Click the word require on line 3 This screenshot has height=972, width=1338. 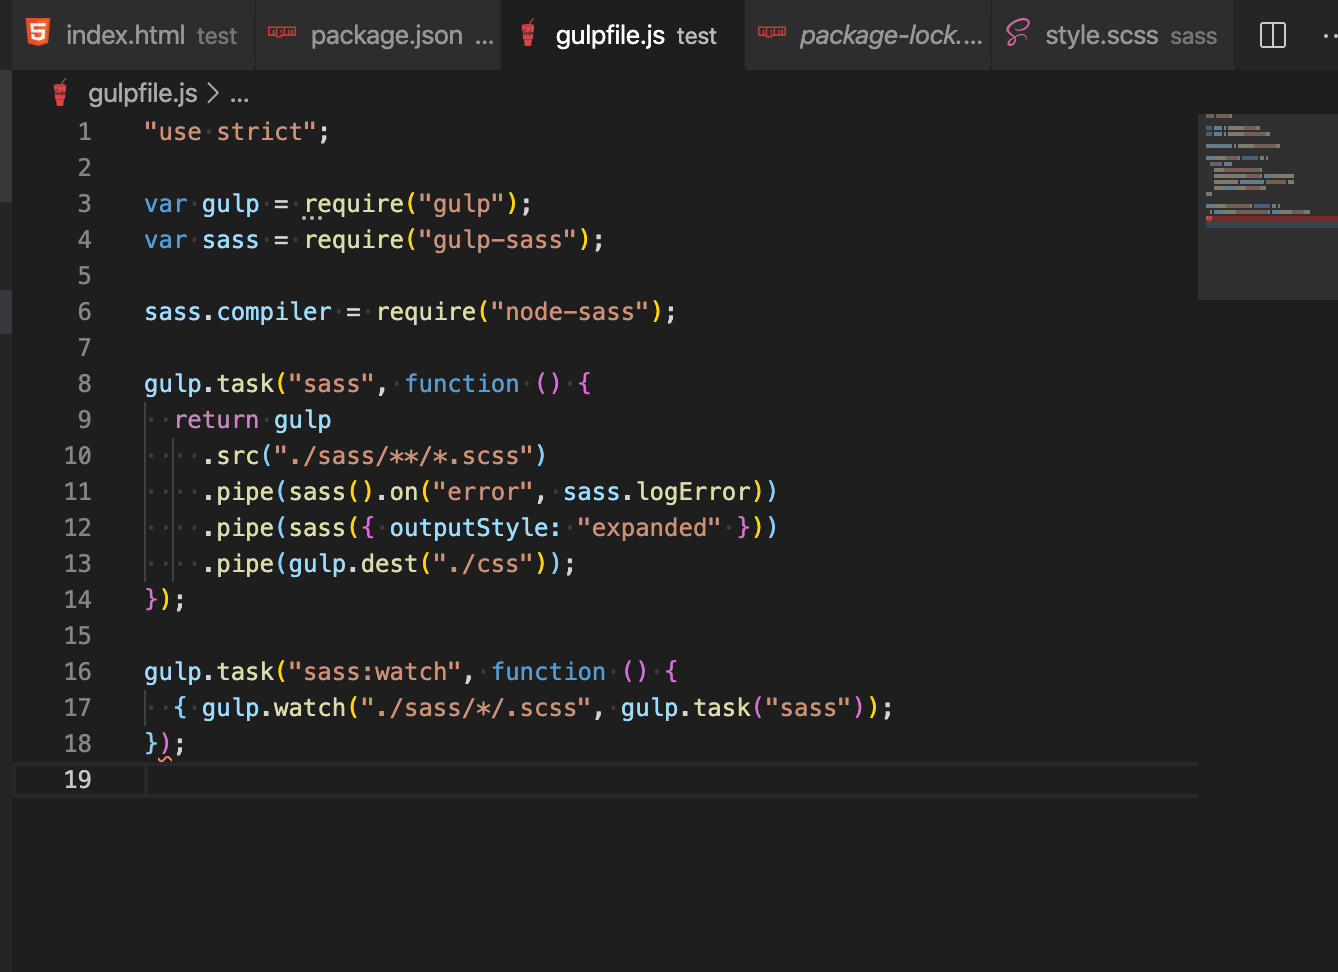354,204
